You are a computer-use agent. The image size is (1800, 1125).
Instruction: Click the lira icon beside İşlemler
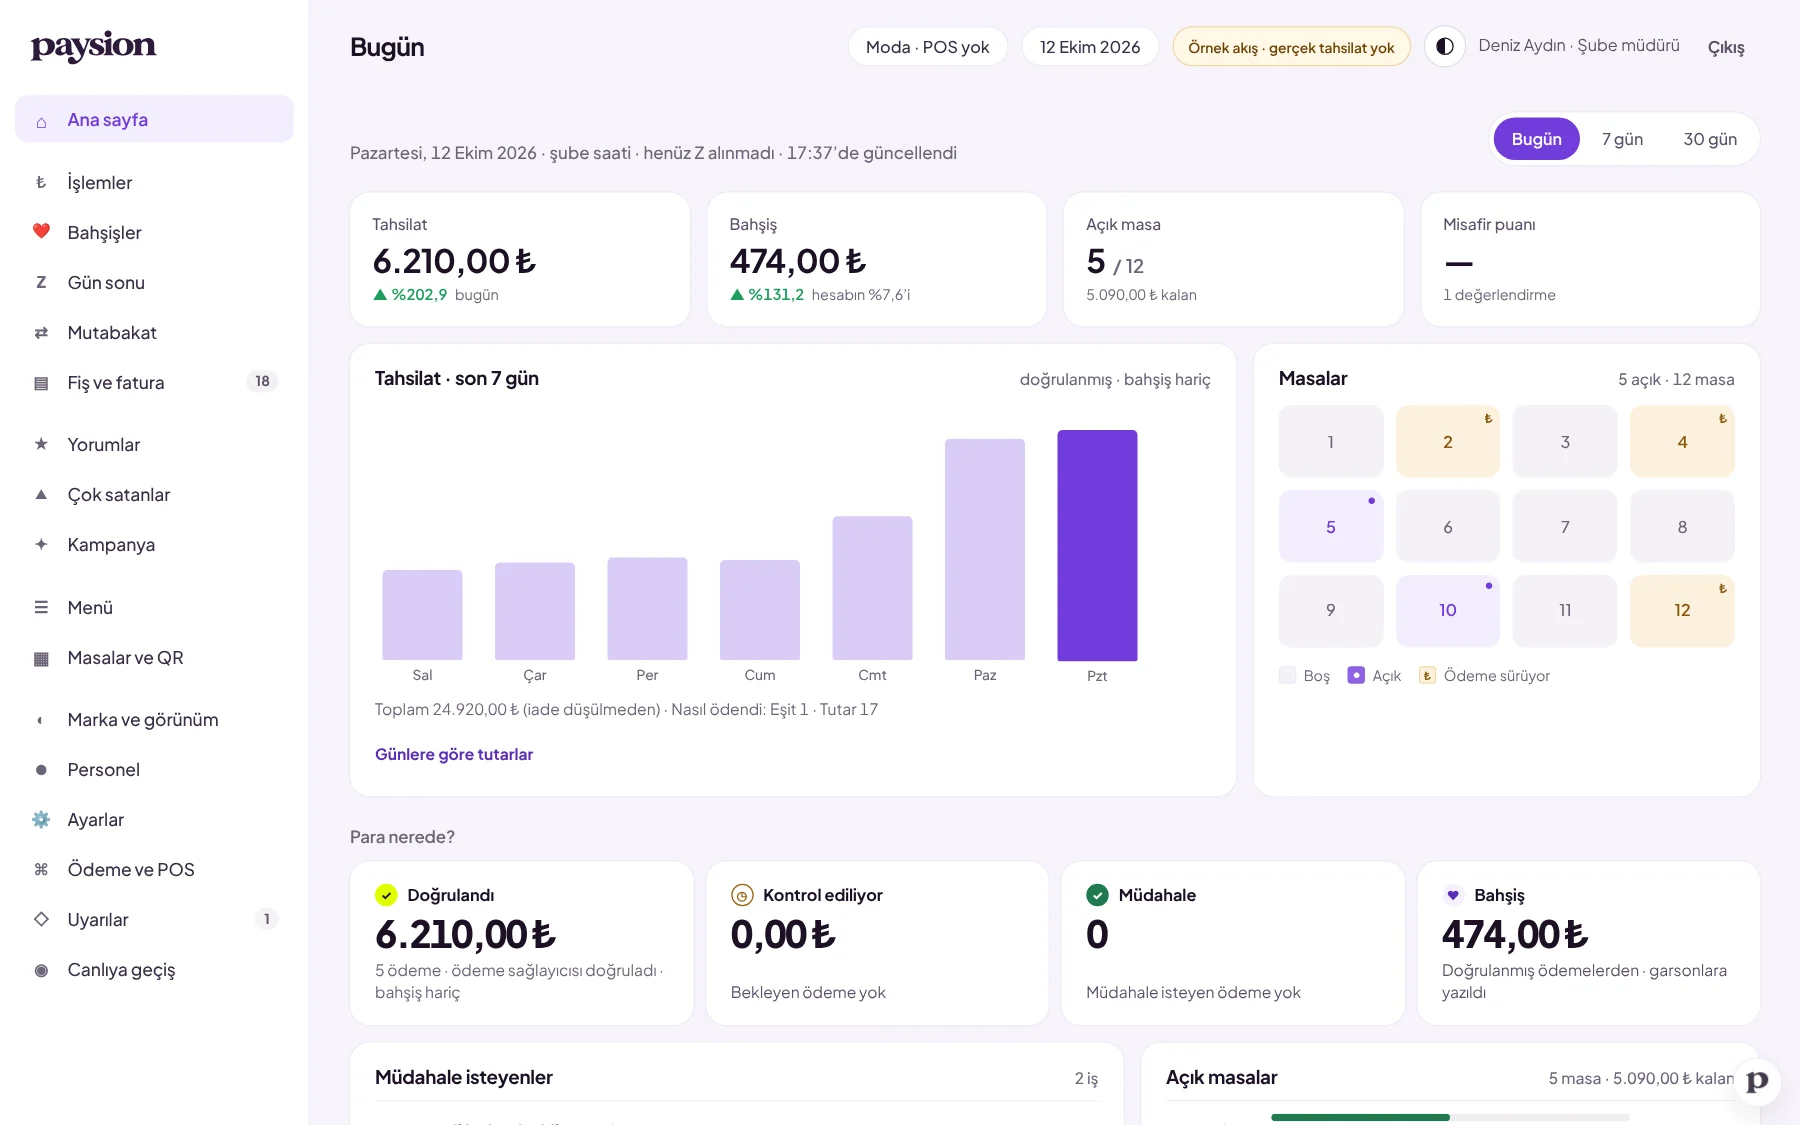tap(41, 183)
